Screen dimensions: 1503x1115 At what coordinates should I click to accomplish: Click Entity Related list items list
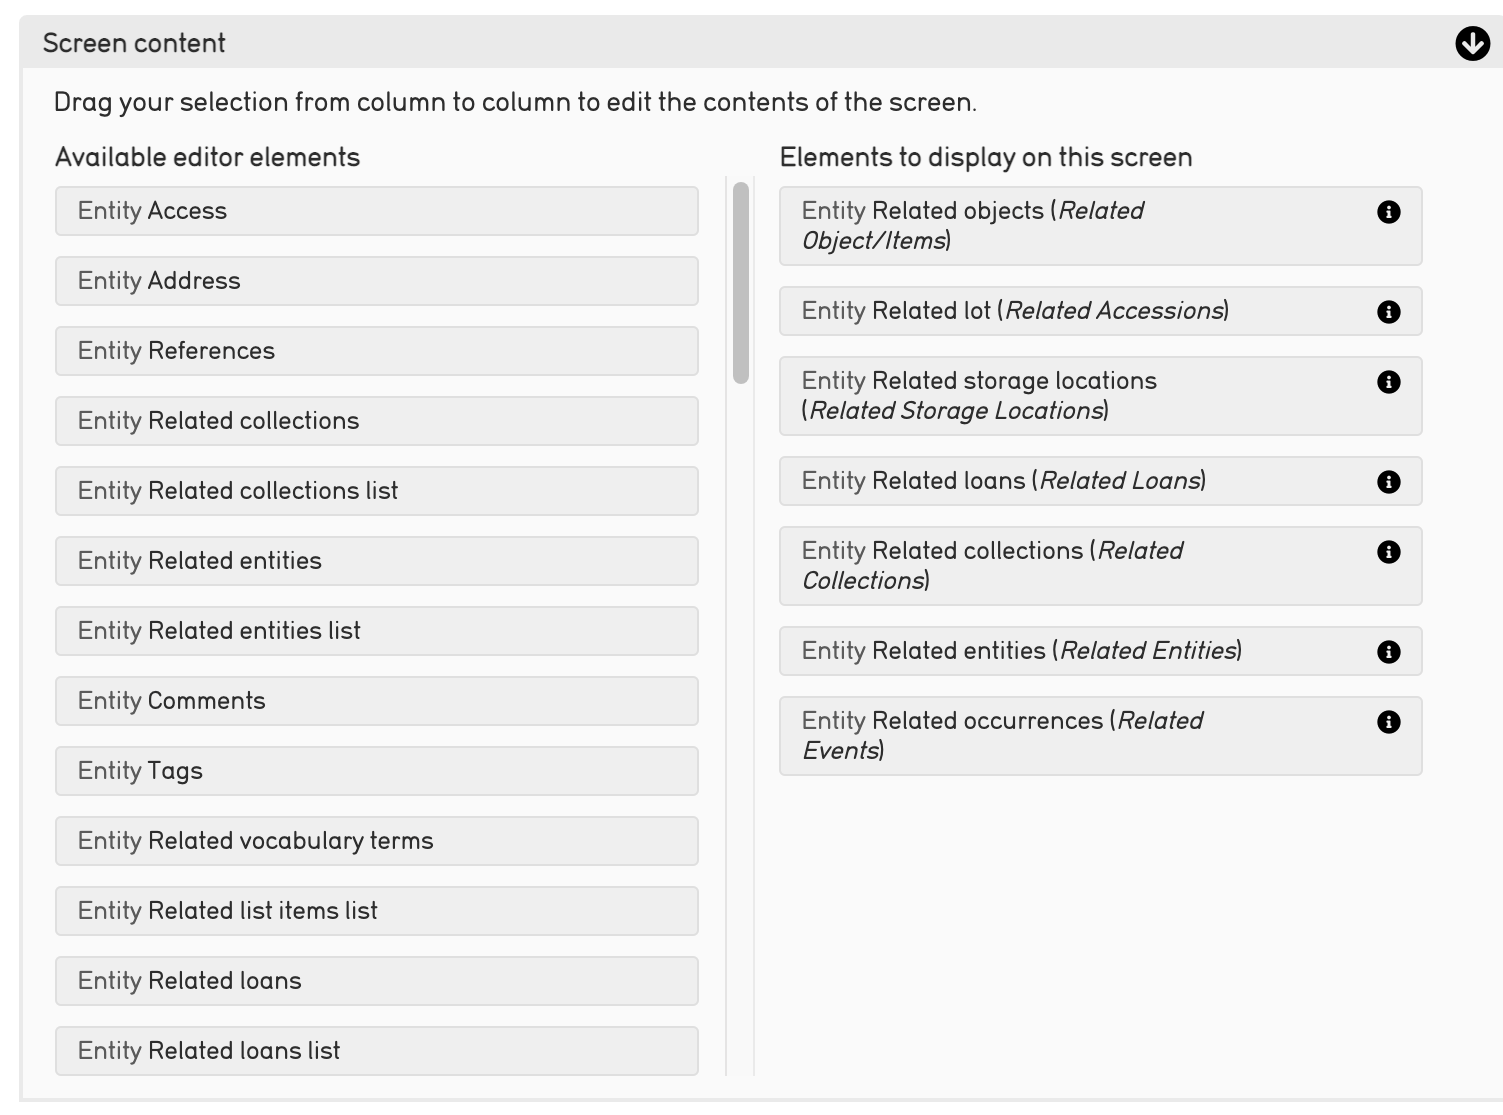(376, 911)
